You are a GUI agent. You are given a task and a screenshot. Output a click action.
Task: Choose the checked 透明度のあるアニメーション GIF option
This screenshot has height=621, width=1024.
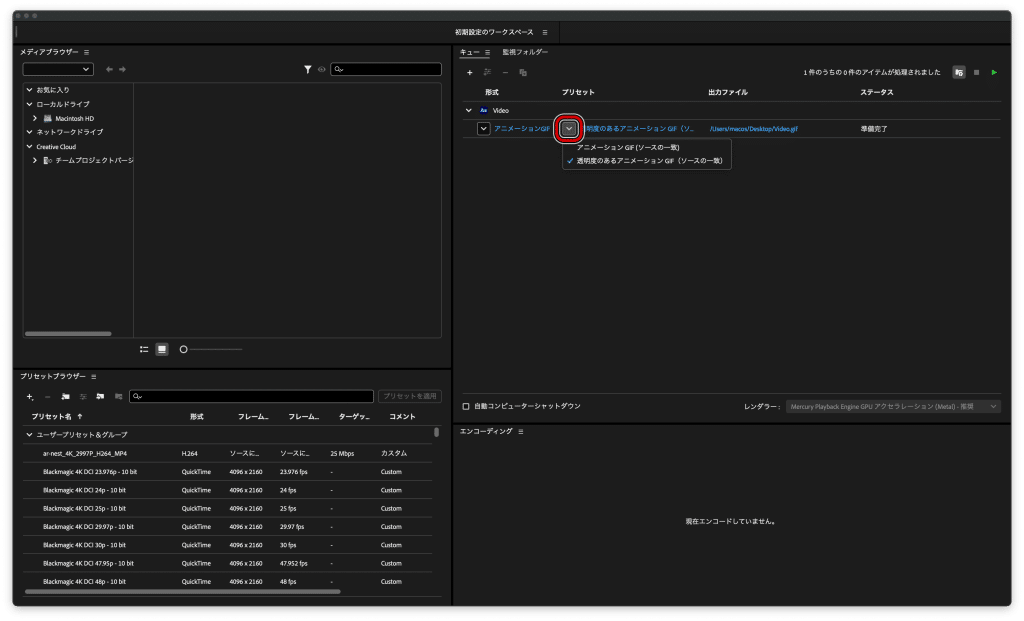point(648,160)
